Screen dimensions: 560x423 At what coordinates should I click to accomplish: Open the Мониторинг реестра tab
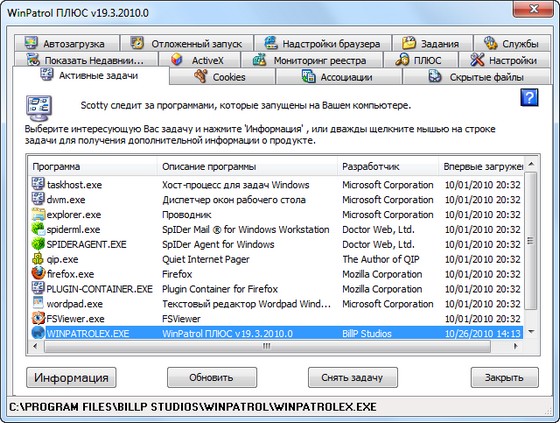[x=312, y=60]
